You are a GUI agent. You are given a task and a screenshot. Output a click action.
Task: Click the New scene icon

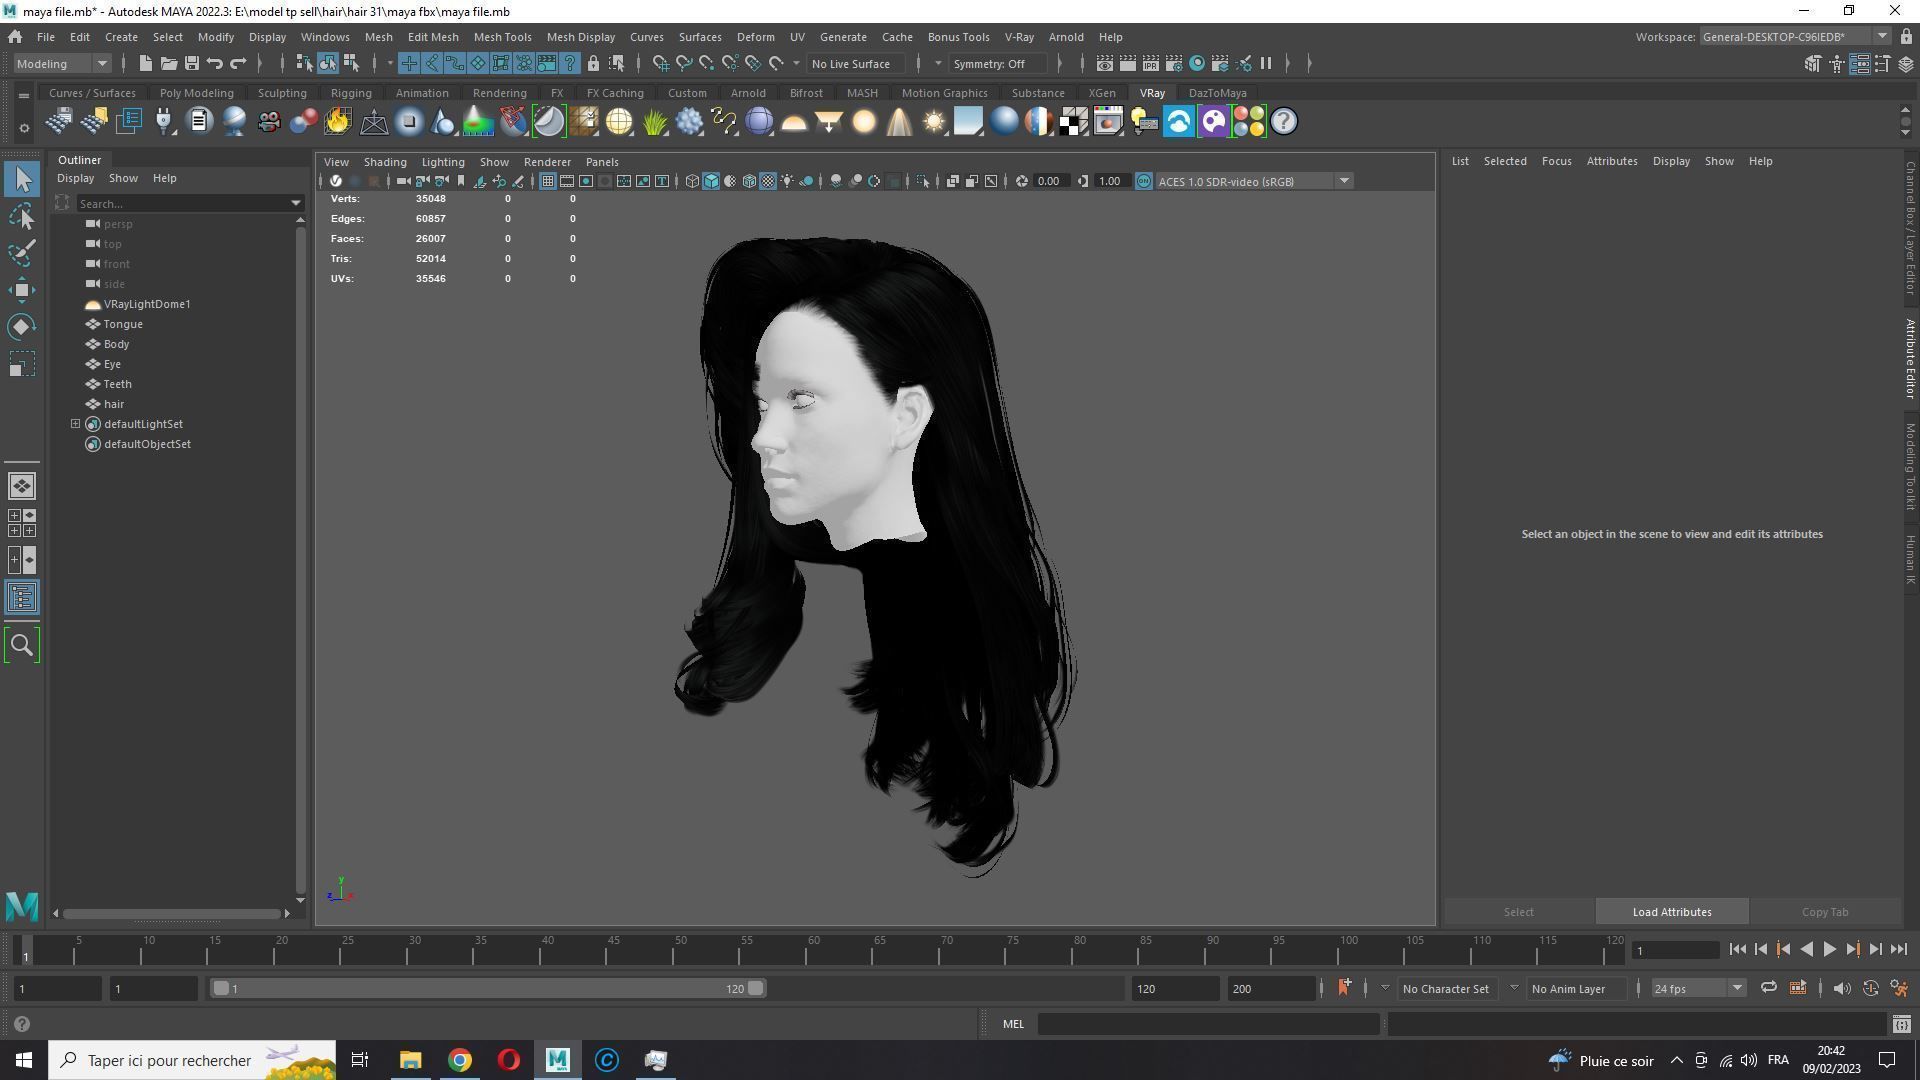click(x=145, y=63)
